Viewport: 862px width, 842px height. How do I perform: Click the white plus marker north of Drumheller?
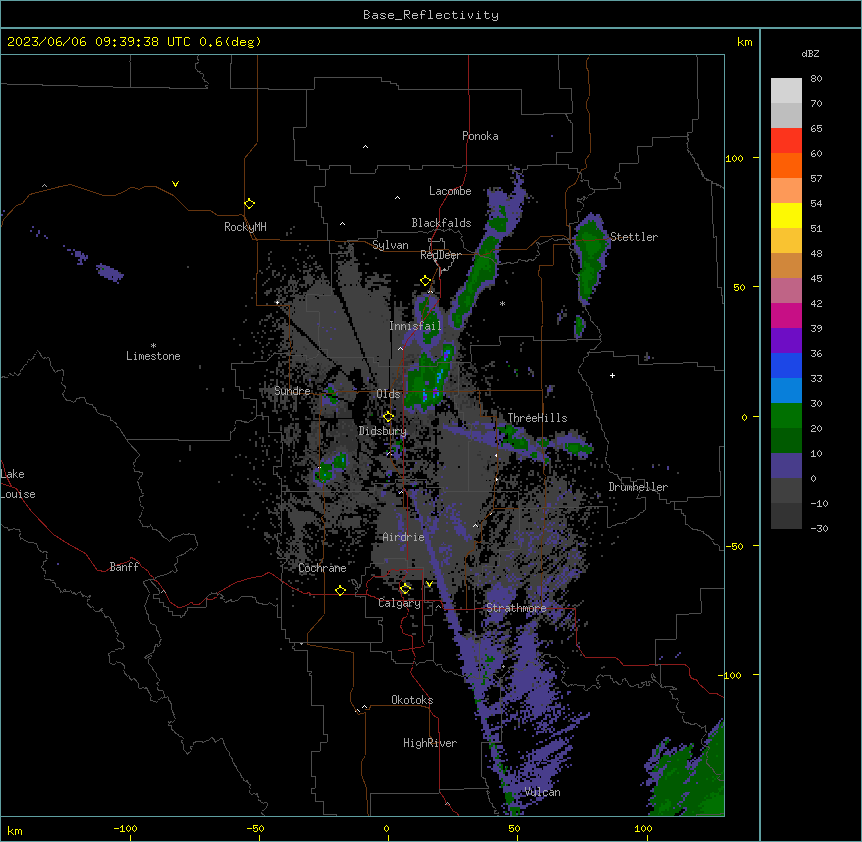coord(612,375)
